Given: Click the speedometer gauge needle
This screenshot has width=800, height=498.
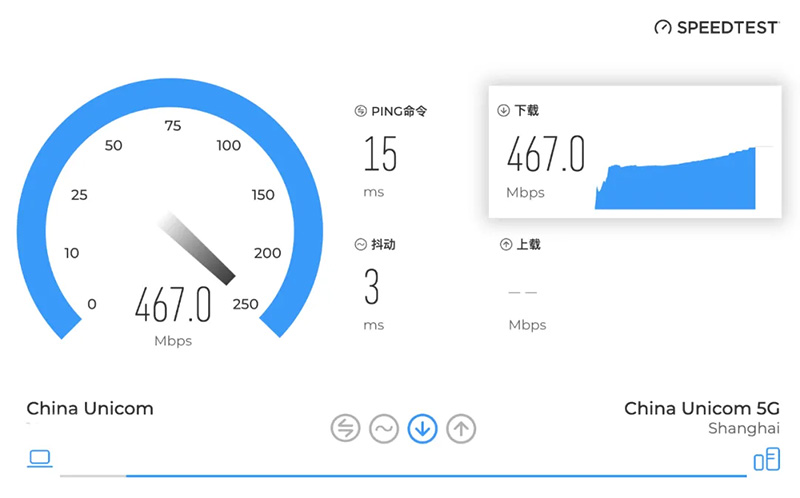Looking at the screenshot, I should [198, 246].
